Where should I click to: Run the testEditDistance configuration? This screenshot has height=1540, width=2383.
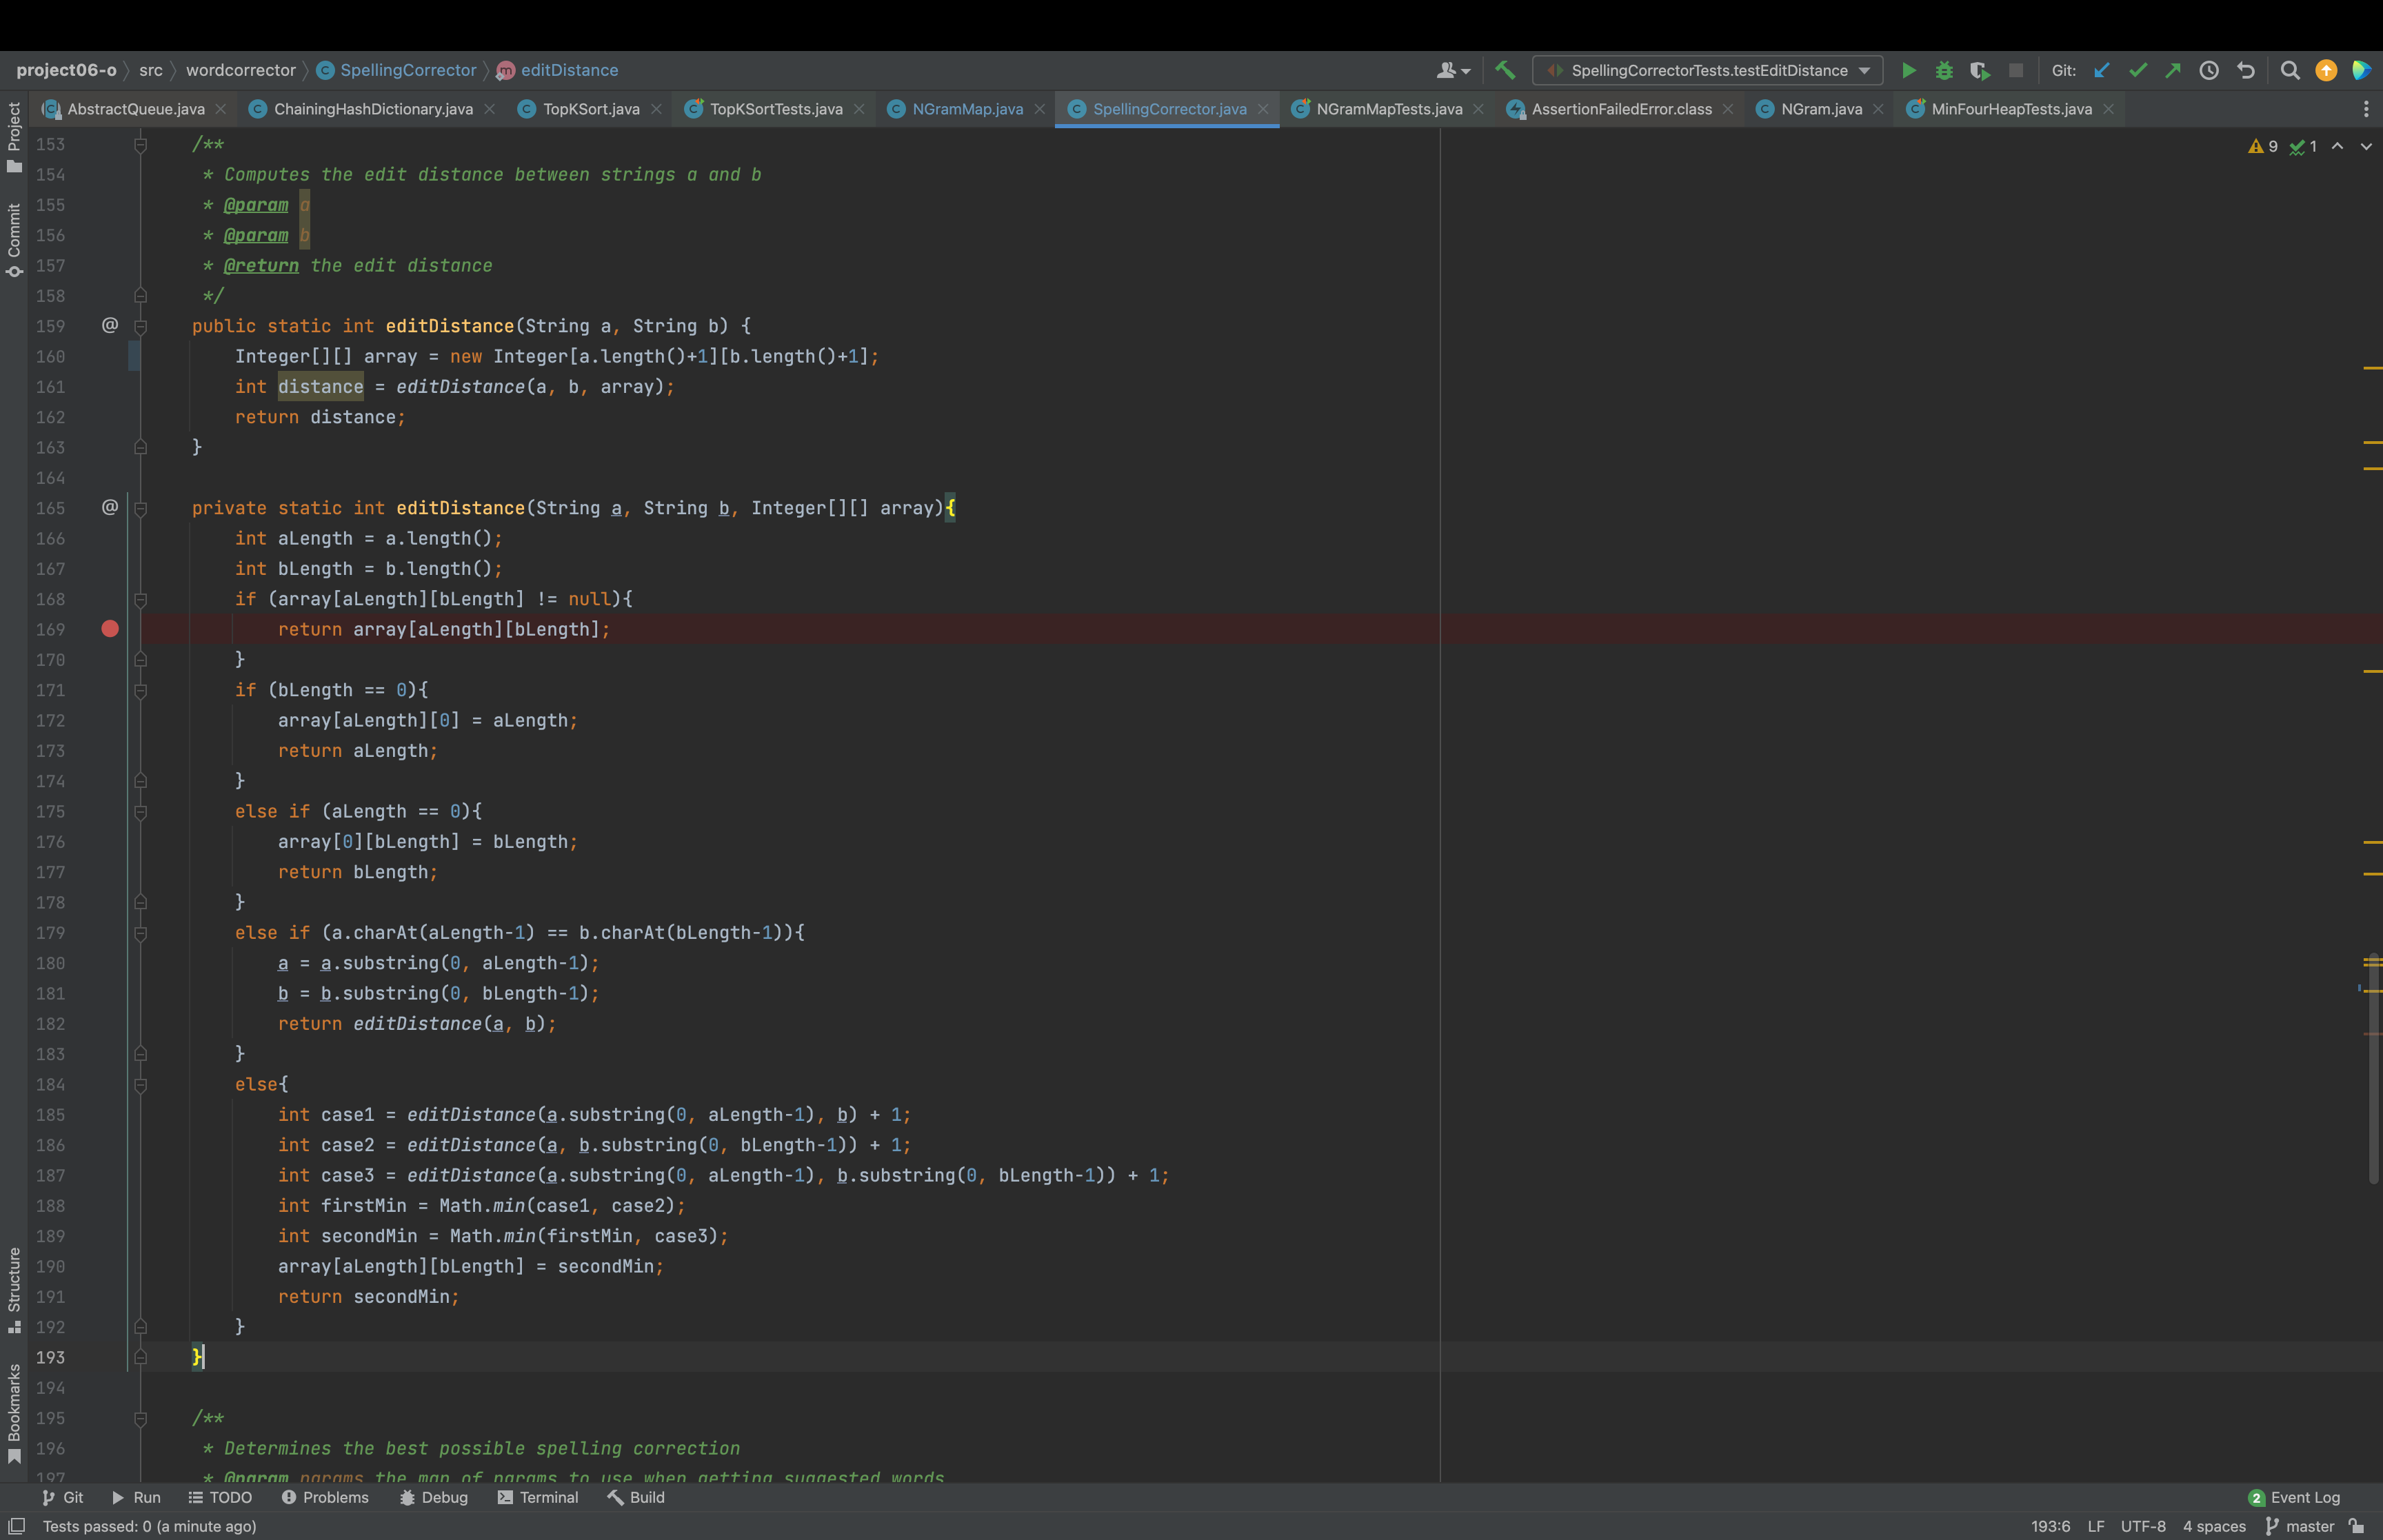point(1908,70)
